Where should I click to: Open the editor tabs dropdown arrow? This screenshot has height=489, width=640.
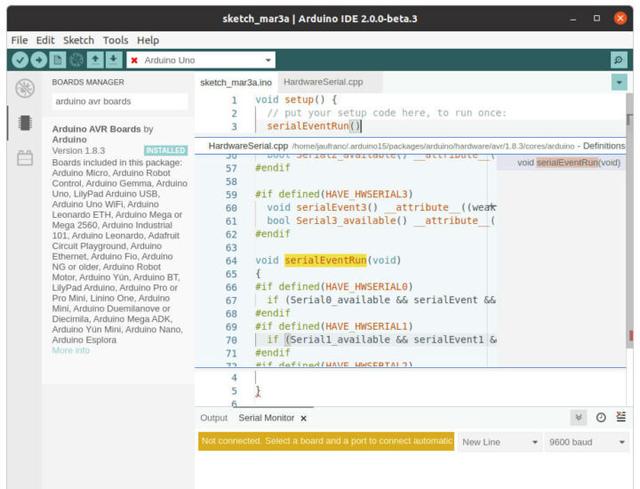click(x=619, y=82)
